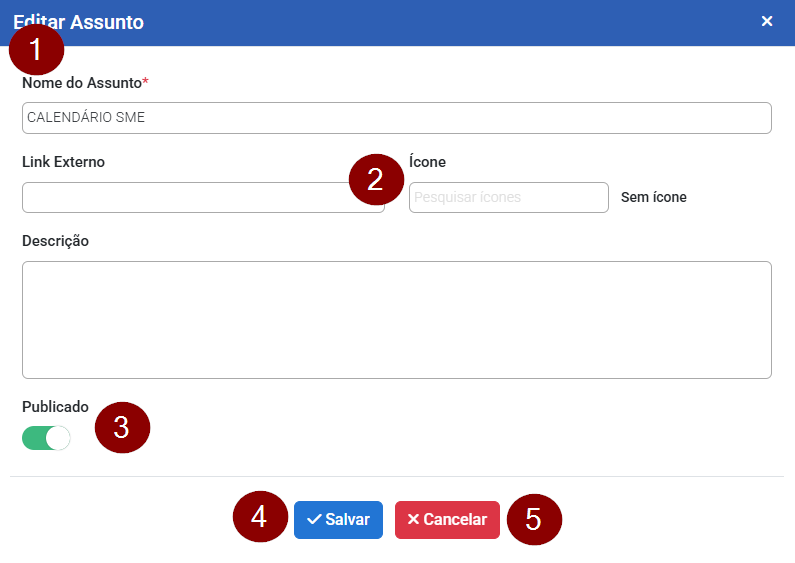Click the Sem ícone text
Viewport: 795px width, 563px height.
(x=653, y=197)
